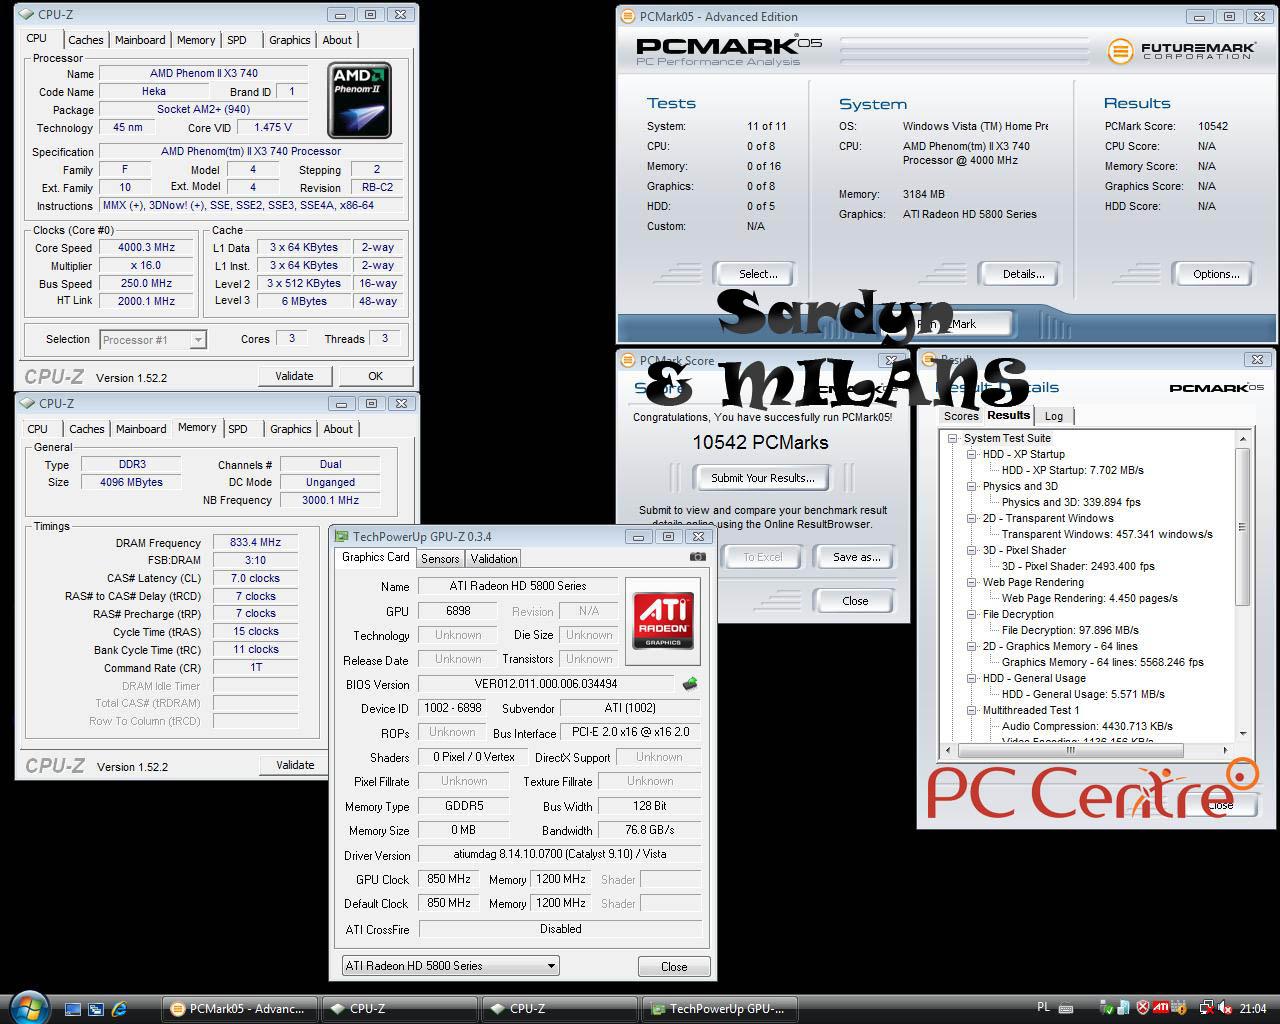Click the vertical scrollbar thumb in results tree
Screen dimensions: 1280x1024
click(1243, 526)
